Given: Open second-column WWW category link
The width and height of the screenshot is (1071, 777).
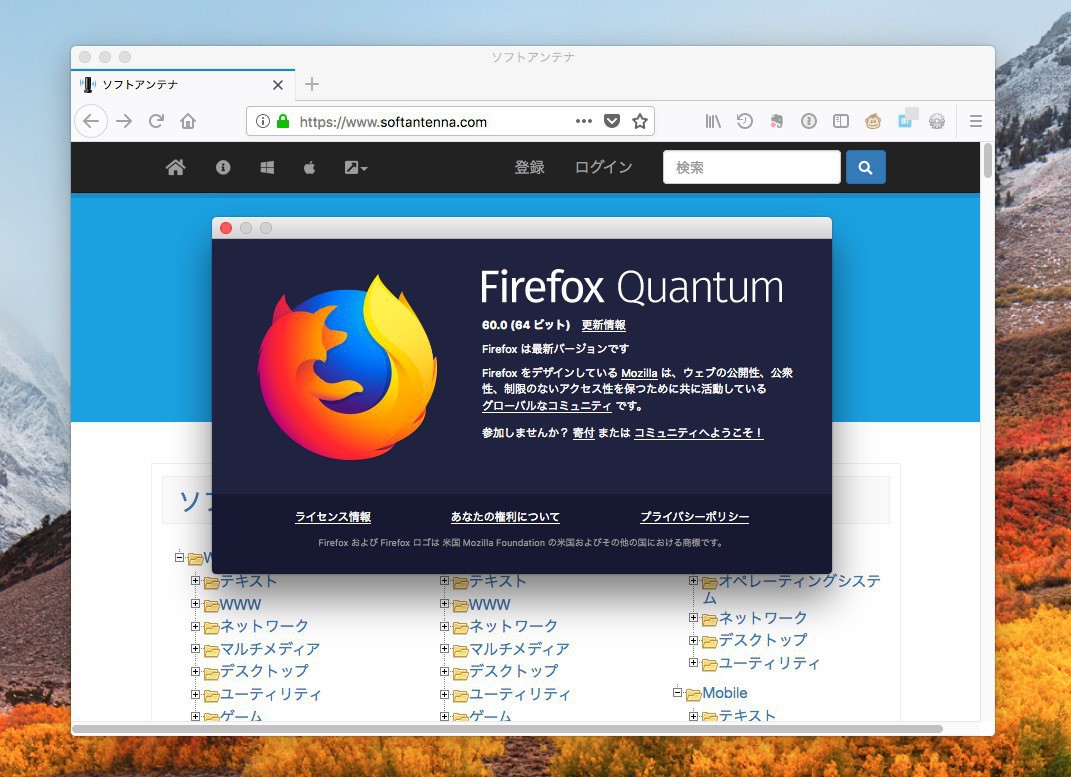Looking at the screenshot, I should pyautogui.click(x=490, y=604).
